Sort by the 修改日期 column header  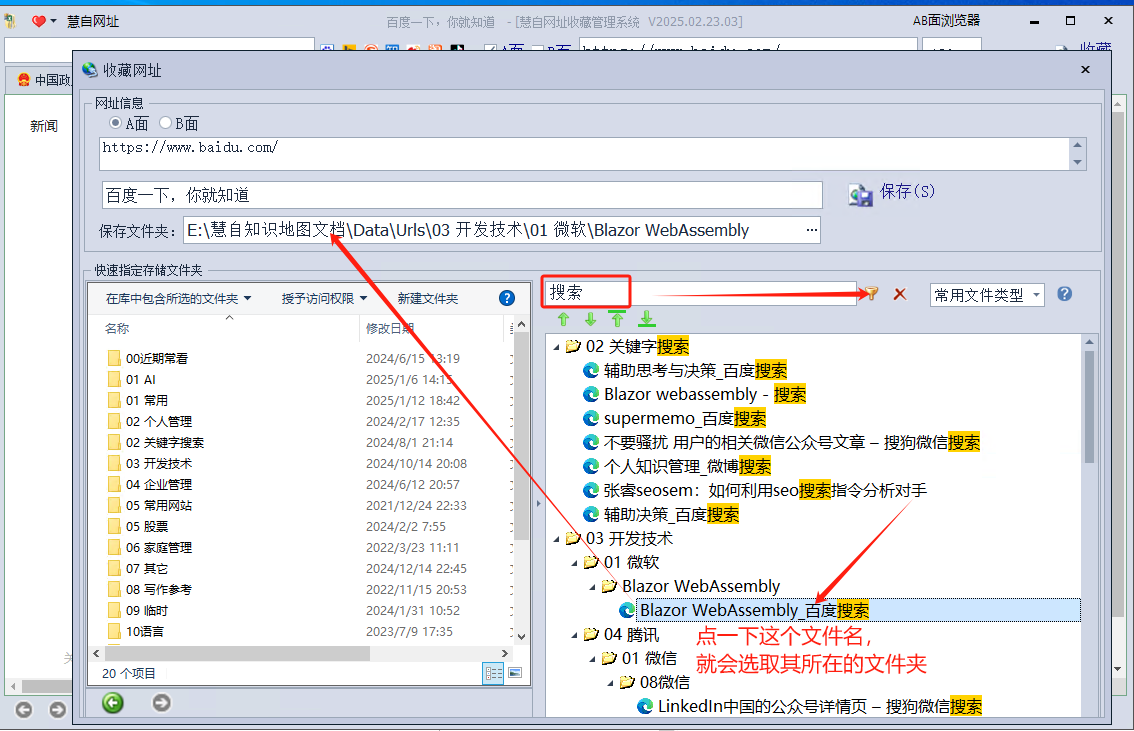click(389, 329)
